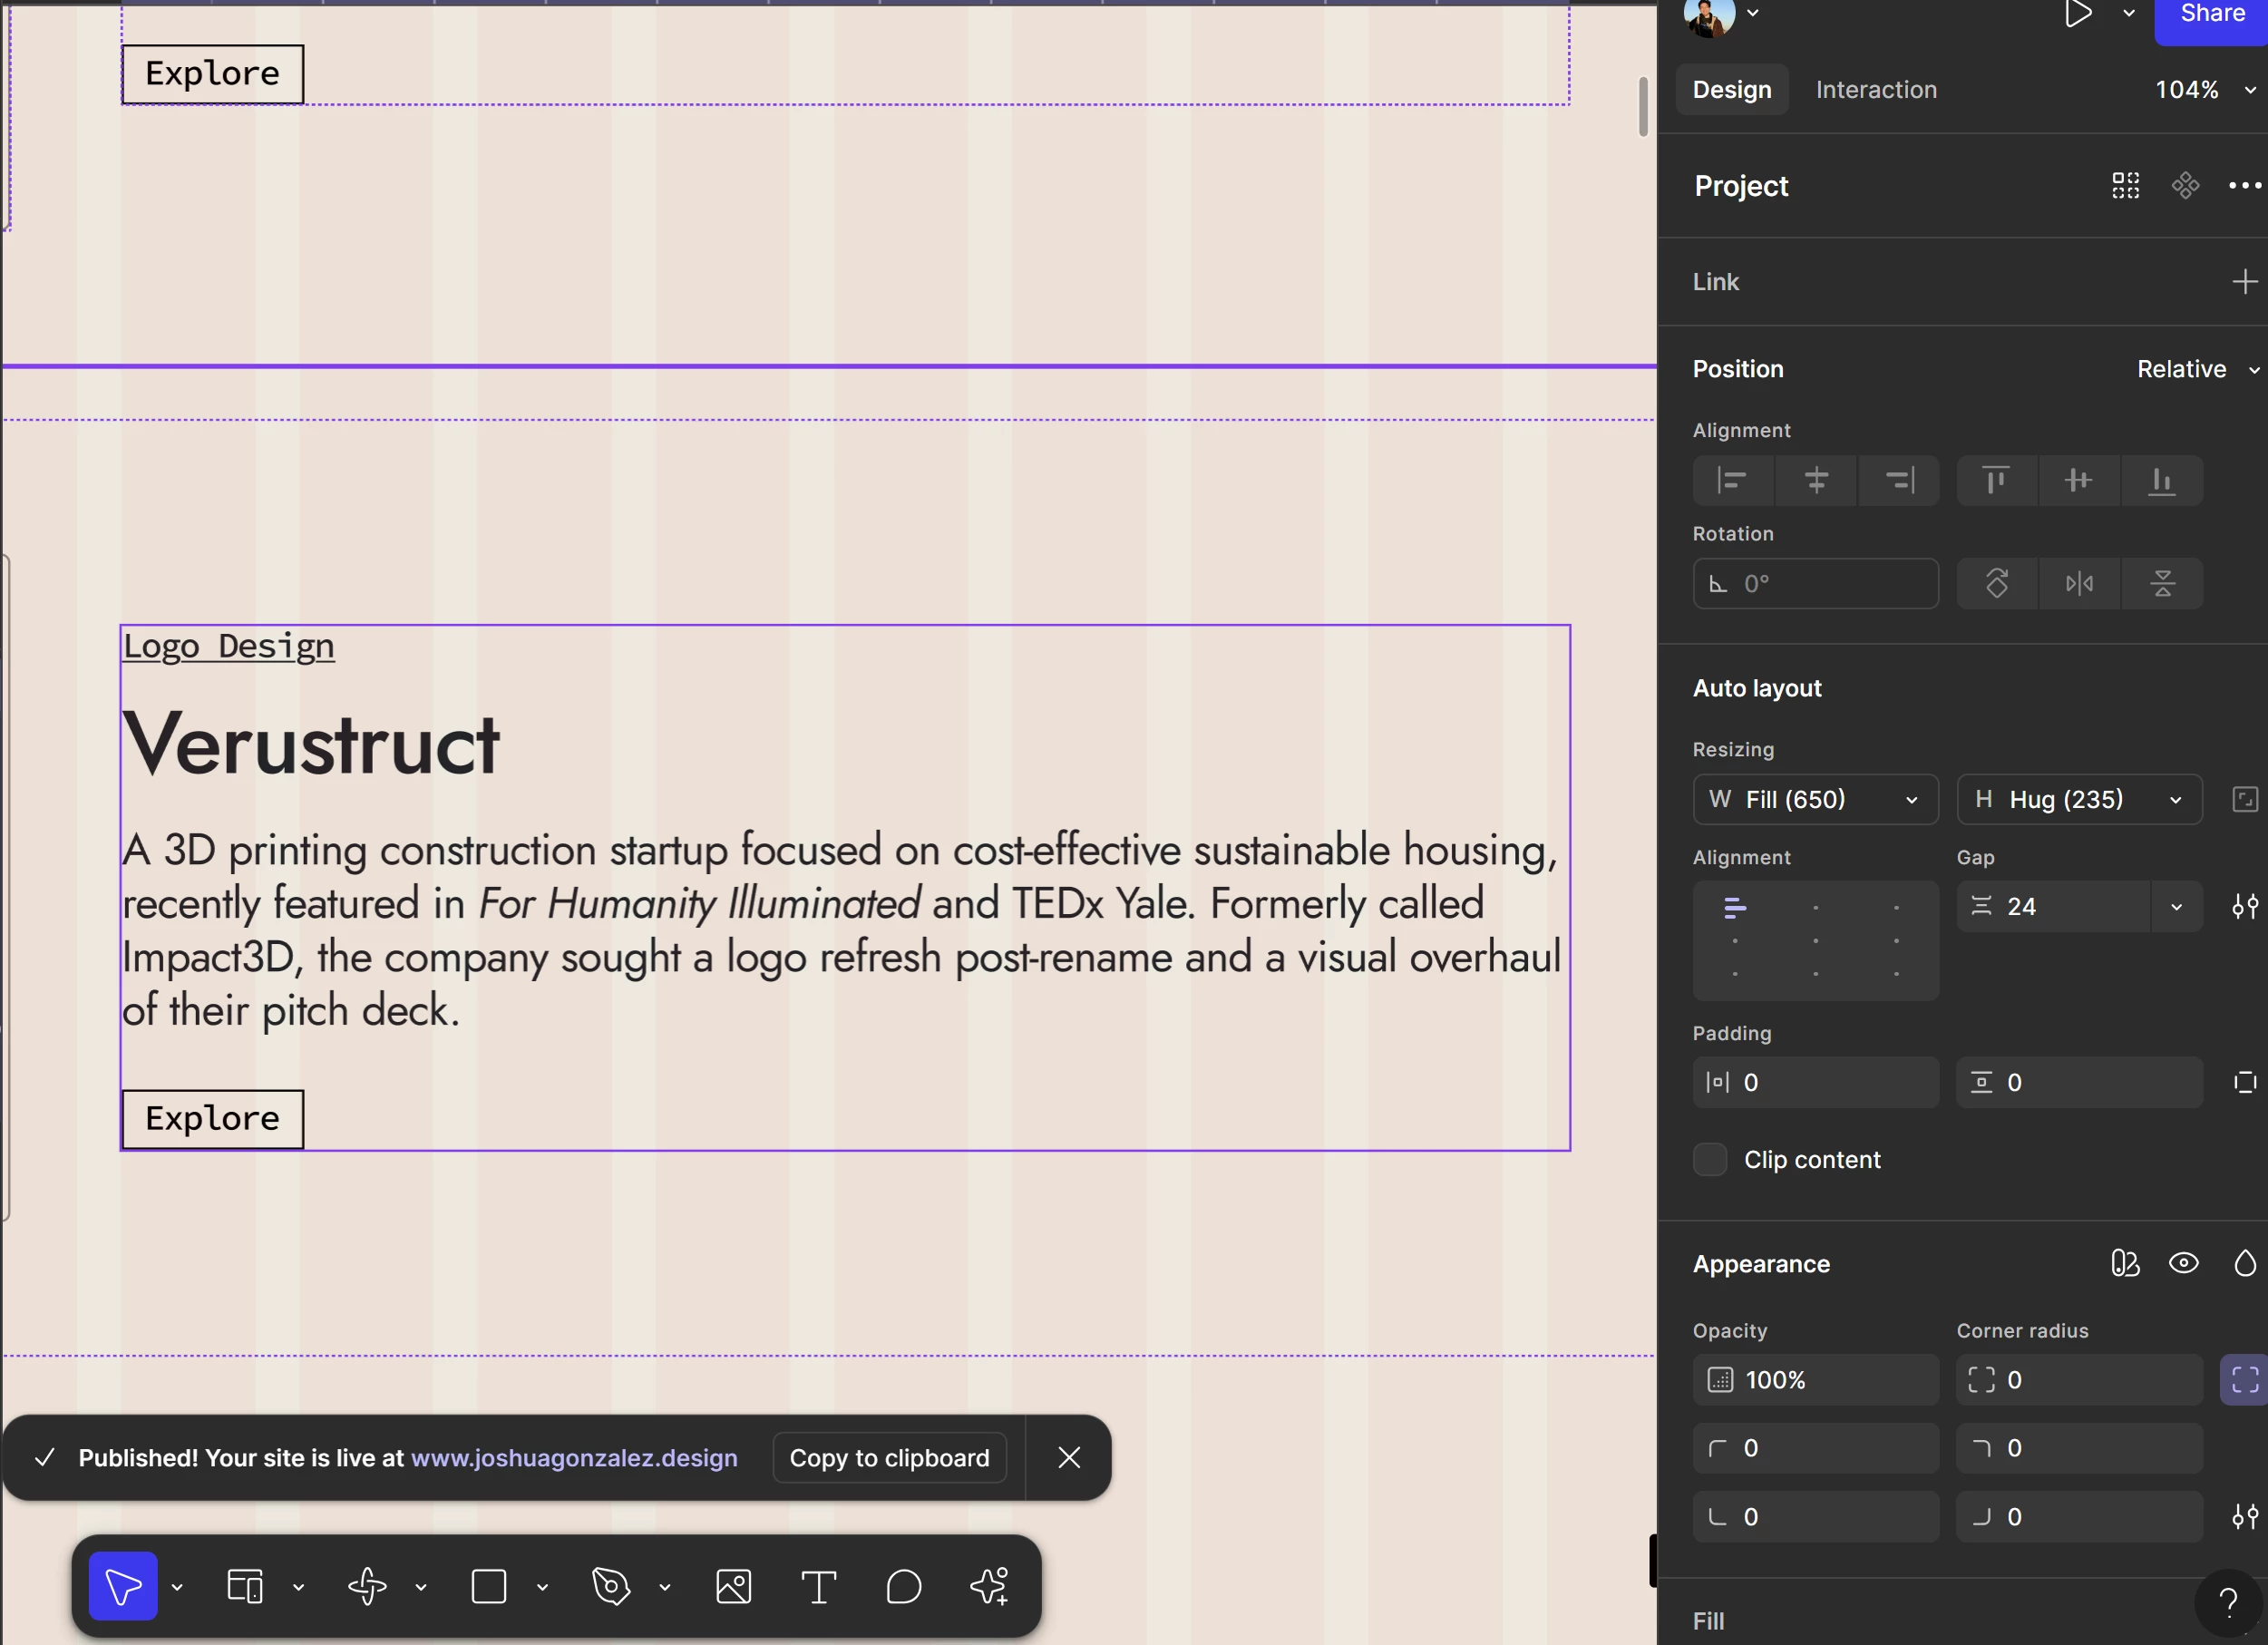The image size is (2268, 1645).
Task: Click the resize to fit icon
Action: [x=2245, y=799]
